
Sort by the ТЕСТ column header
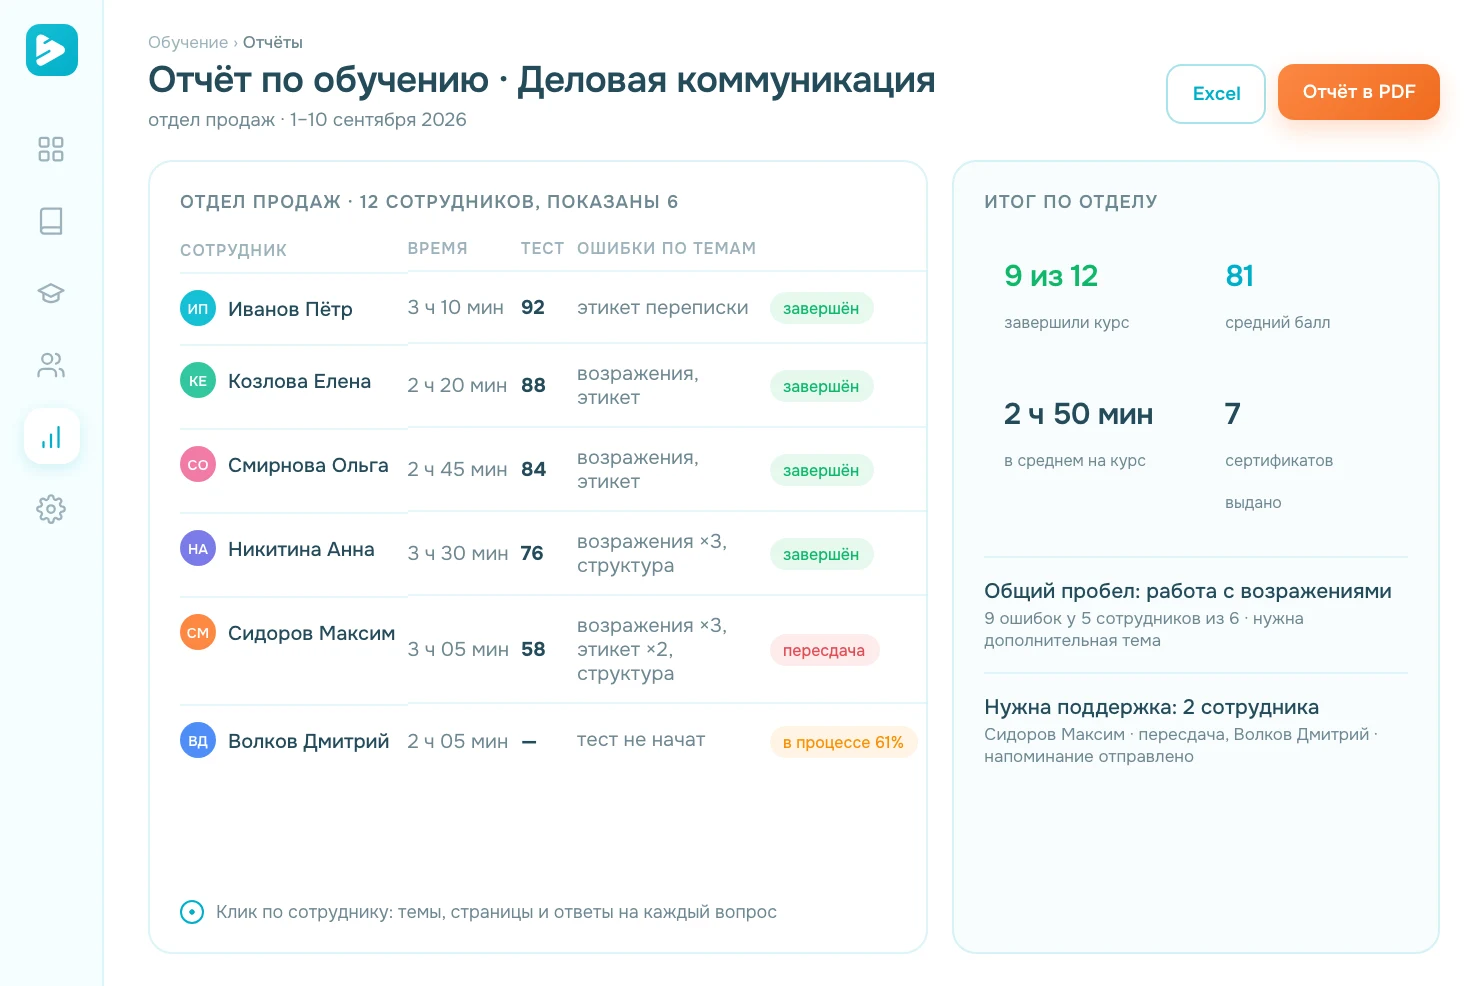(542, 248)
